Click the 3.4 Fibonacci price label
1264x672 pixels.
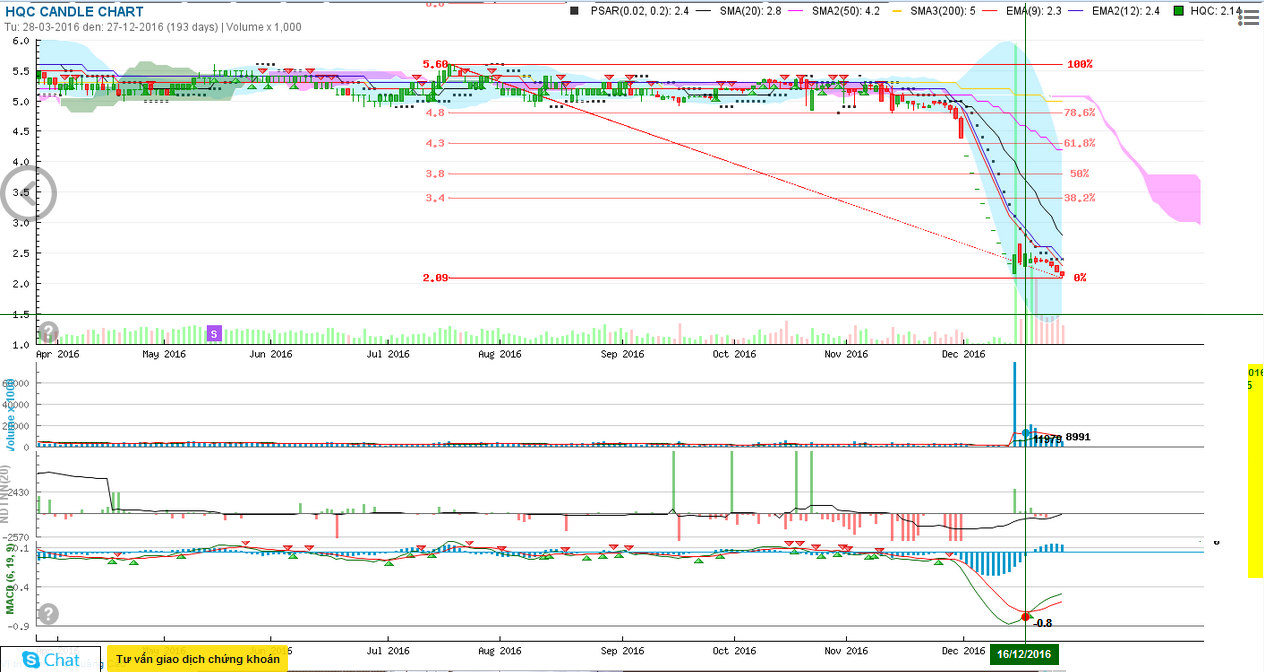pyautogui.click(x=435, y=198)
